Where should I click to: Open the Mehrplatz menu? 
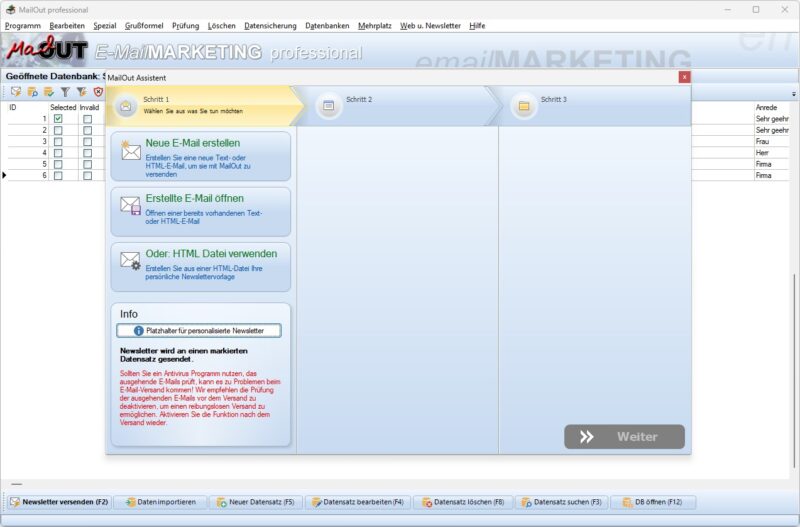coord(374,26)
